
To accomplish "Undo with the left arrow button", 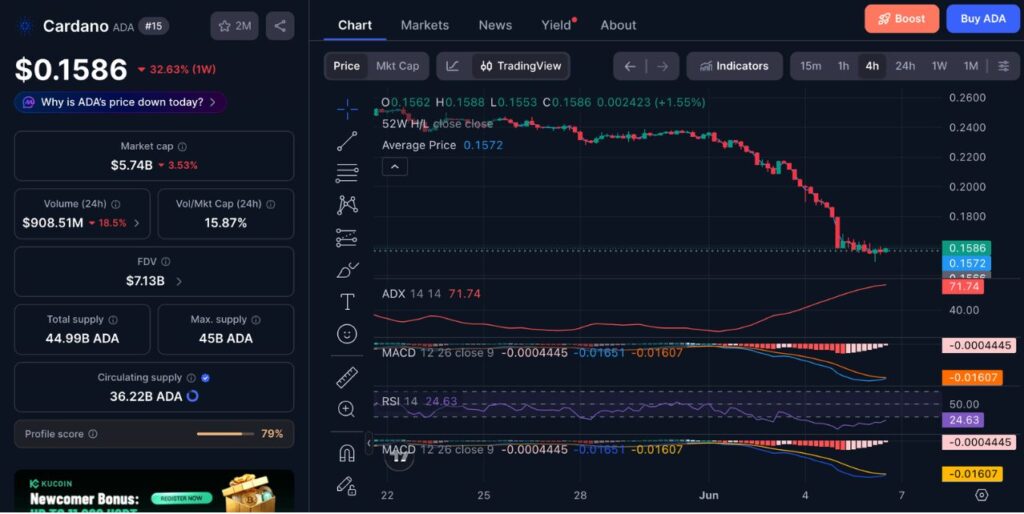I will coord(630,66).
